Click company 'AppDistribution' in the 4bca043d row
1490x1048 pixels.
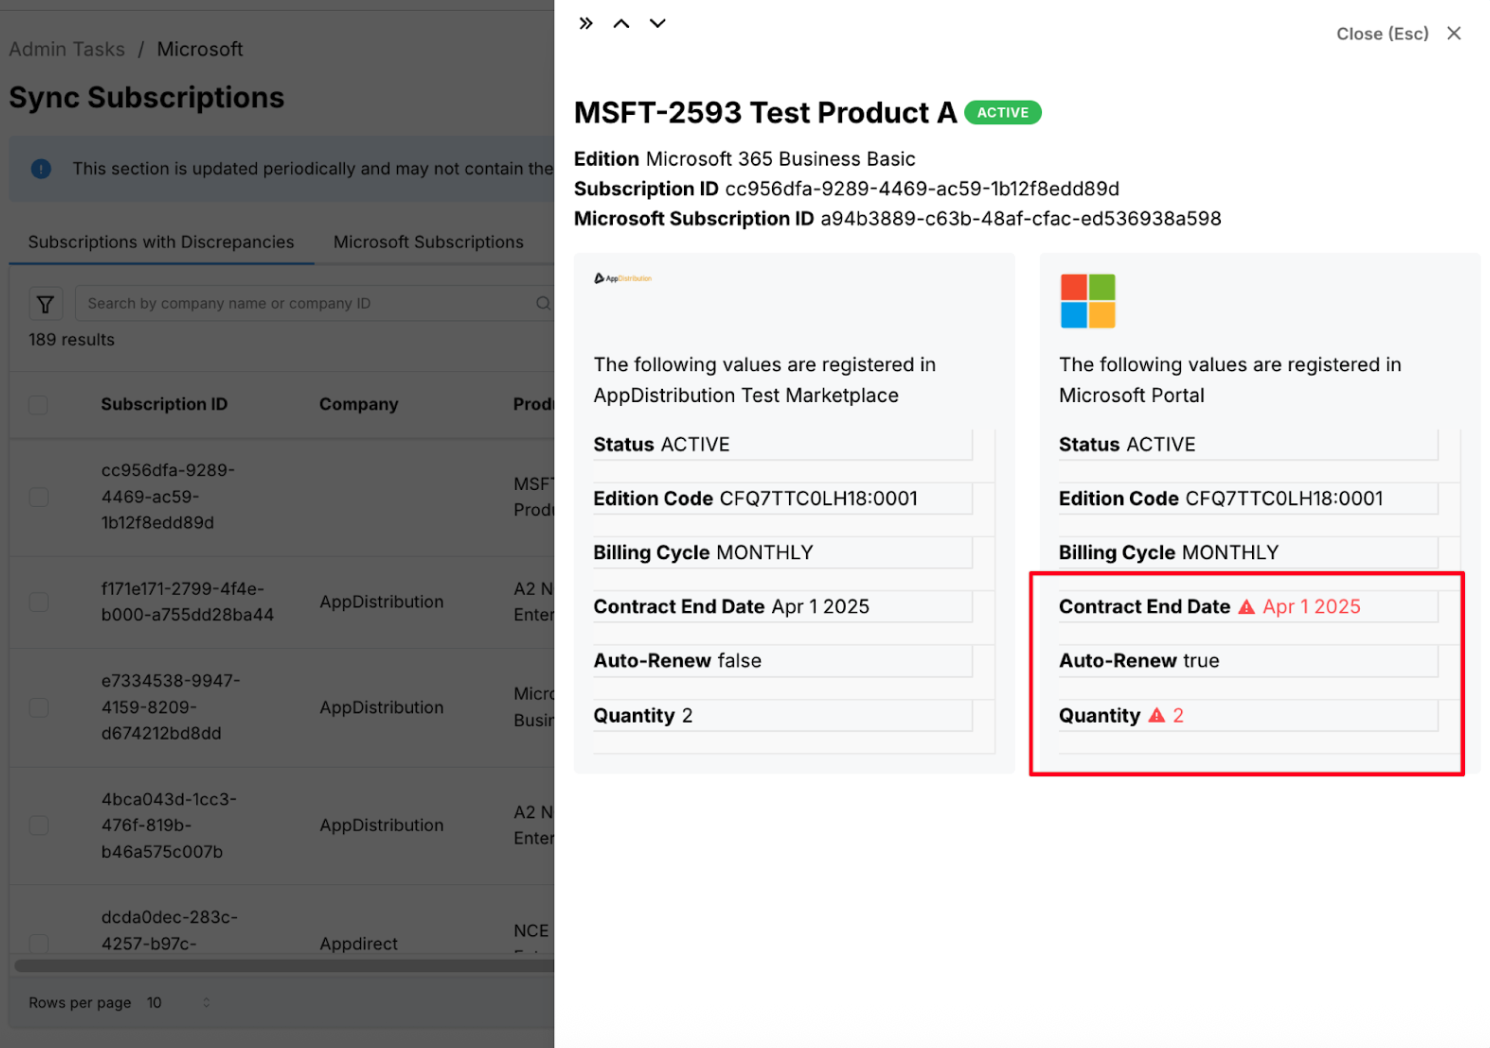point(382,825)
